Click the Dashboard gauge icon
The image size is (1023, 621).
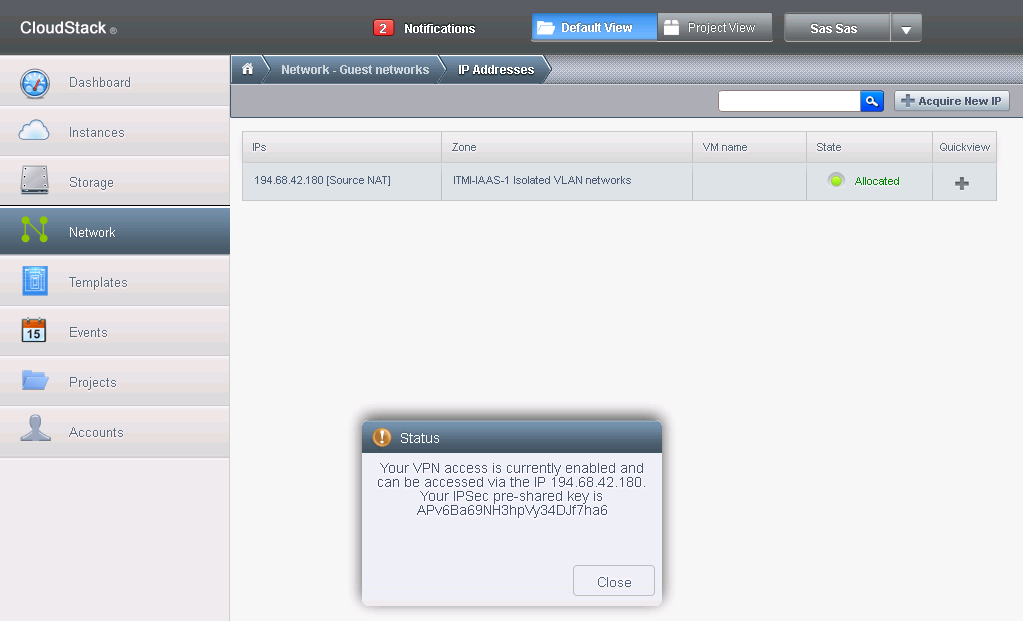tap(35, 83)
